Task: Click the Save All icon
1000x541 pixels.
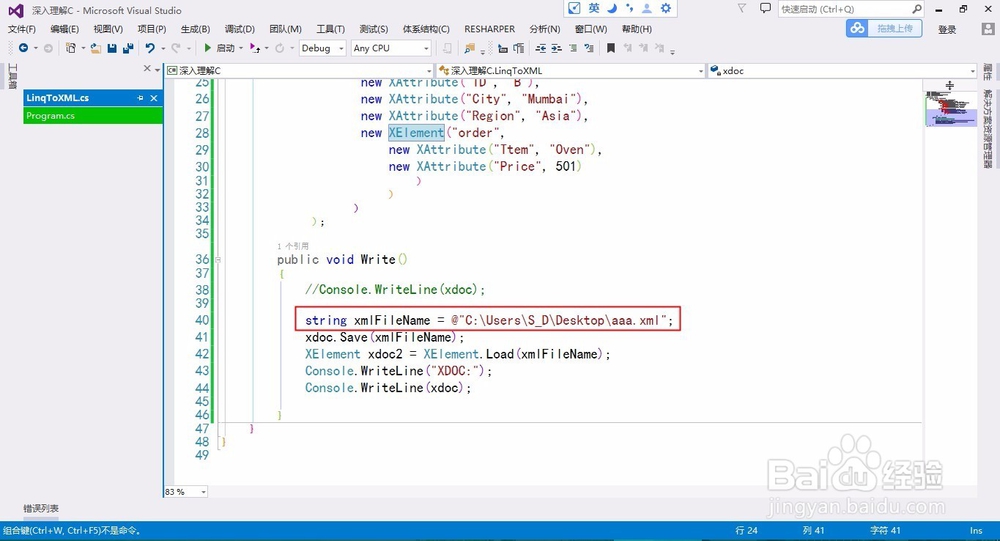Action: click(x=128, y=48)
